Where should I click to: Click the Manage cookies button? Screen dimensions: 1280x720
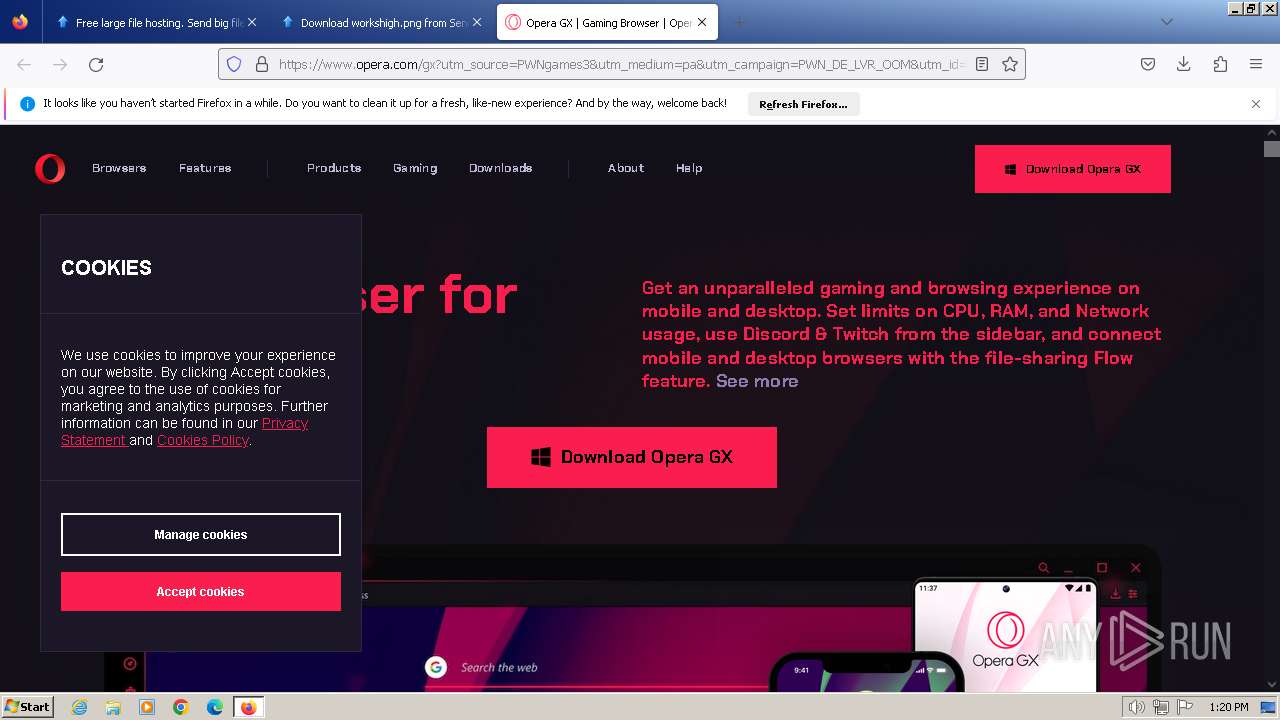click(x=201, y=534)
